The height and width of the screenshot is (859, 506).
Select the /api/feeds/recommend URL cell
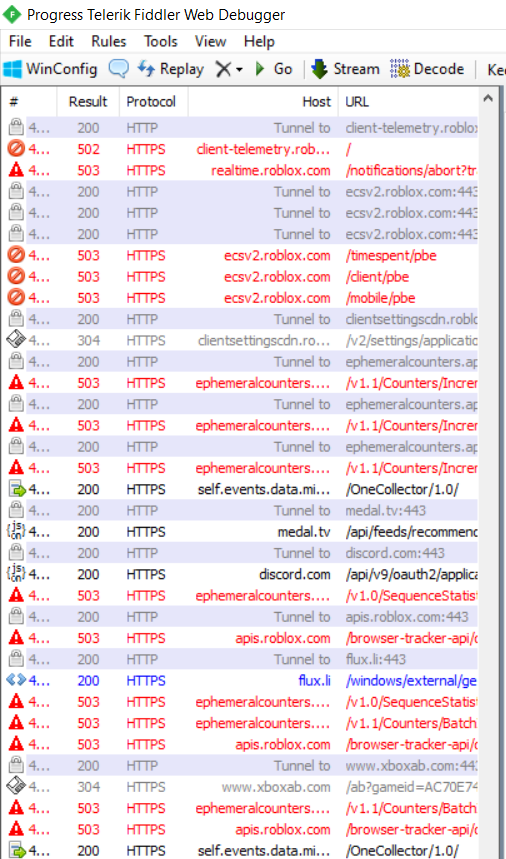411,531
